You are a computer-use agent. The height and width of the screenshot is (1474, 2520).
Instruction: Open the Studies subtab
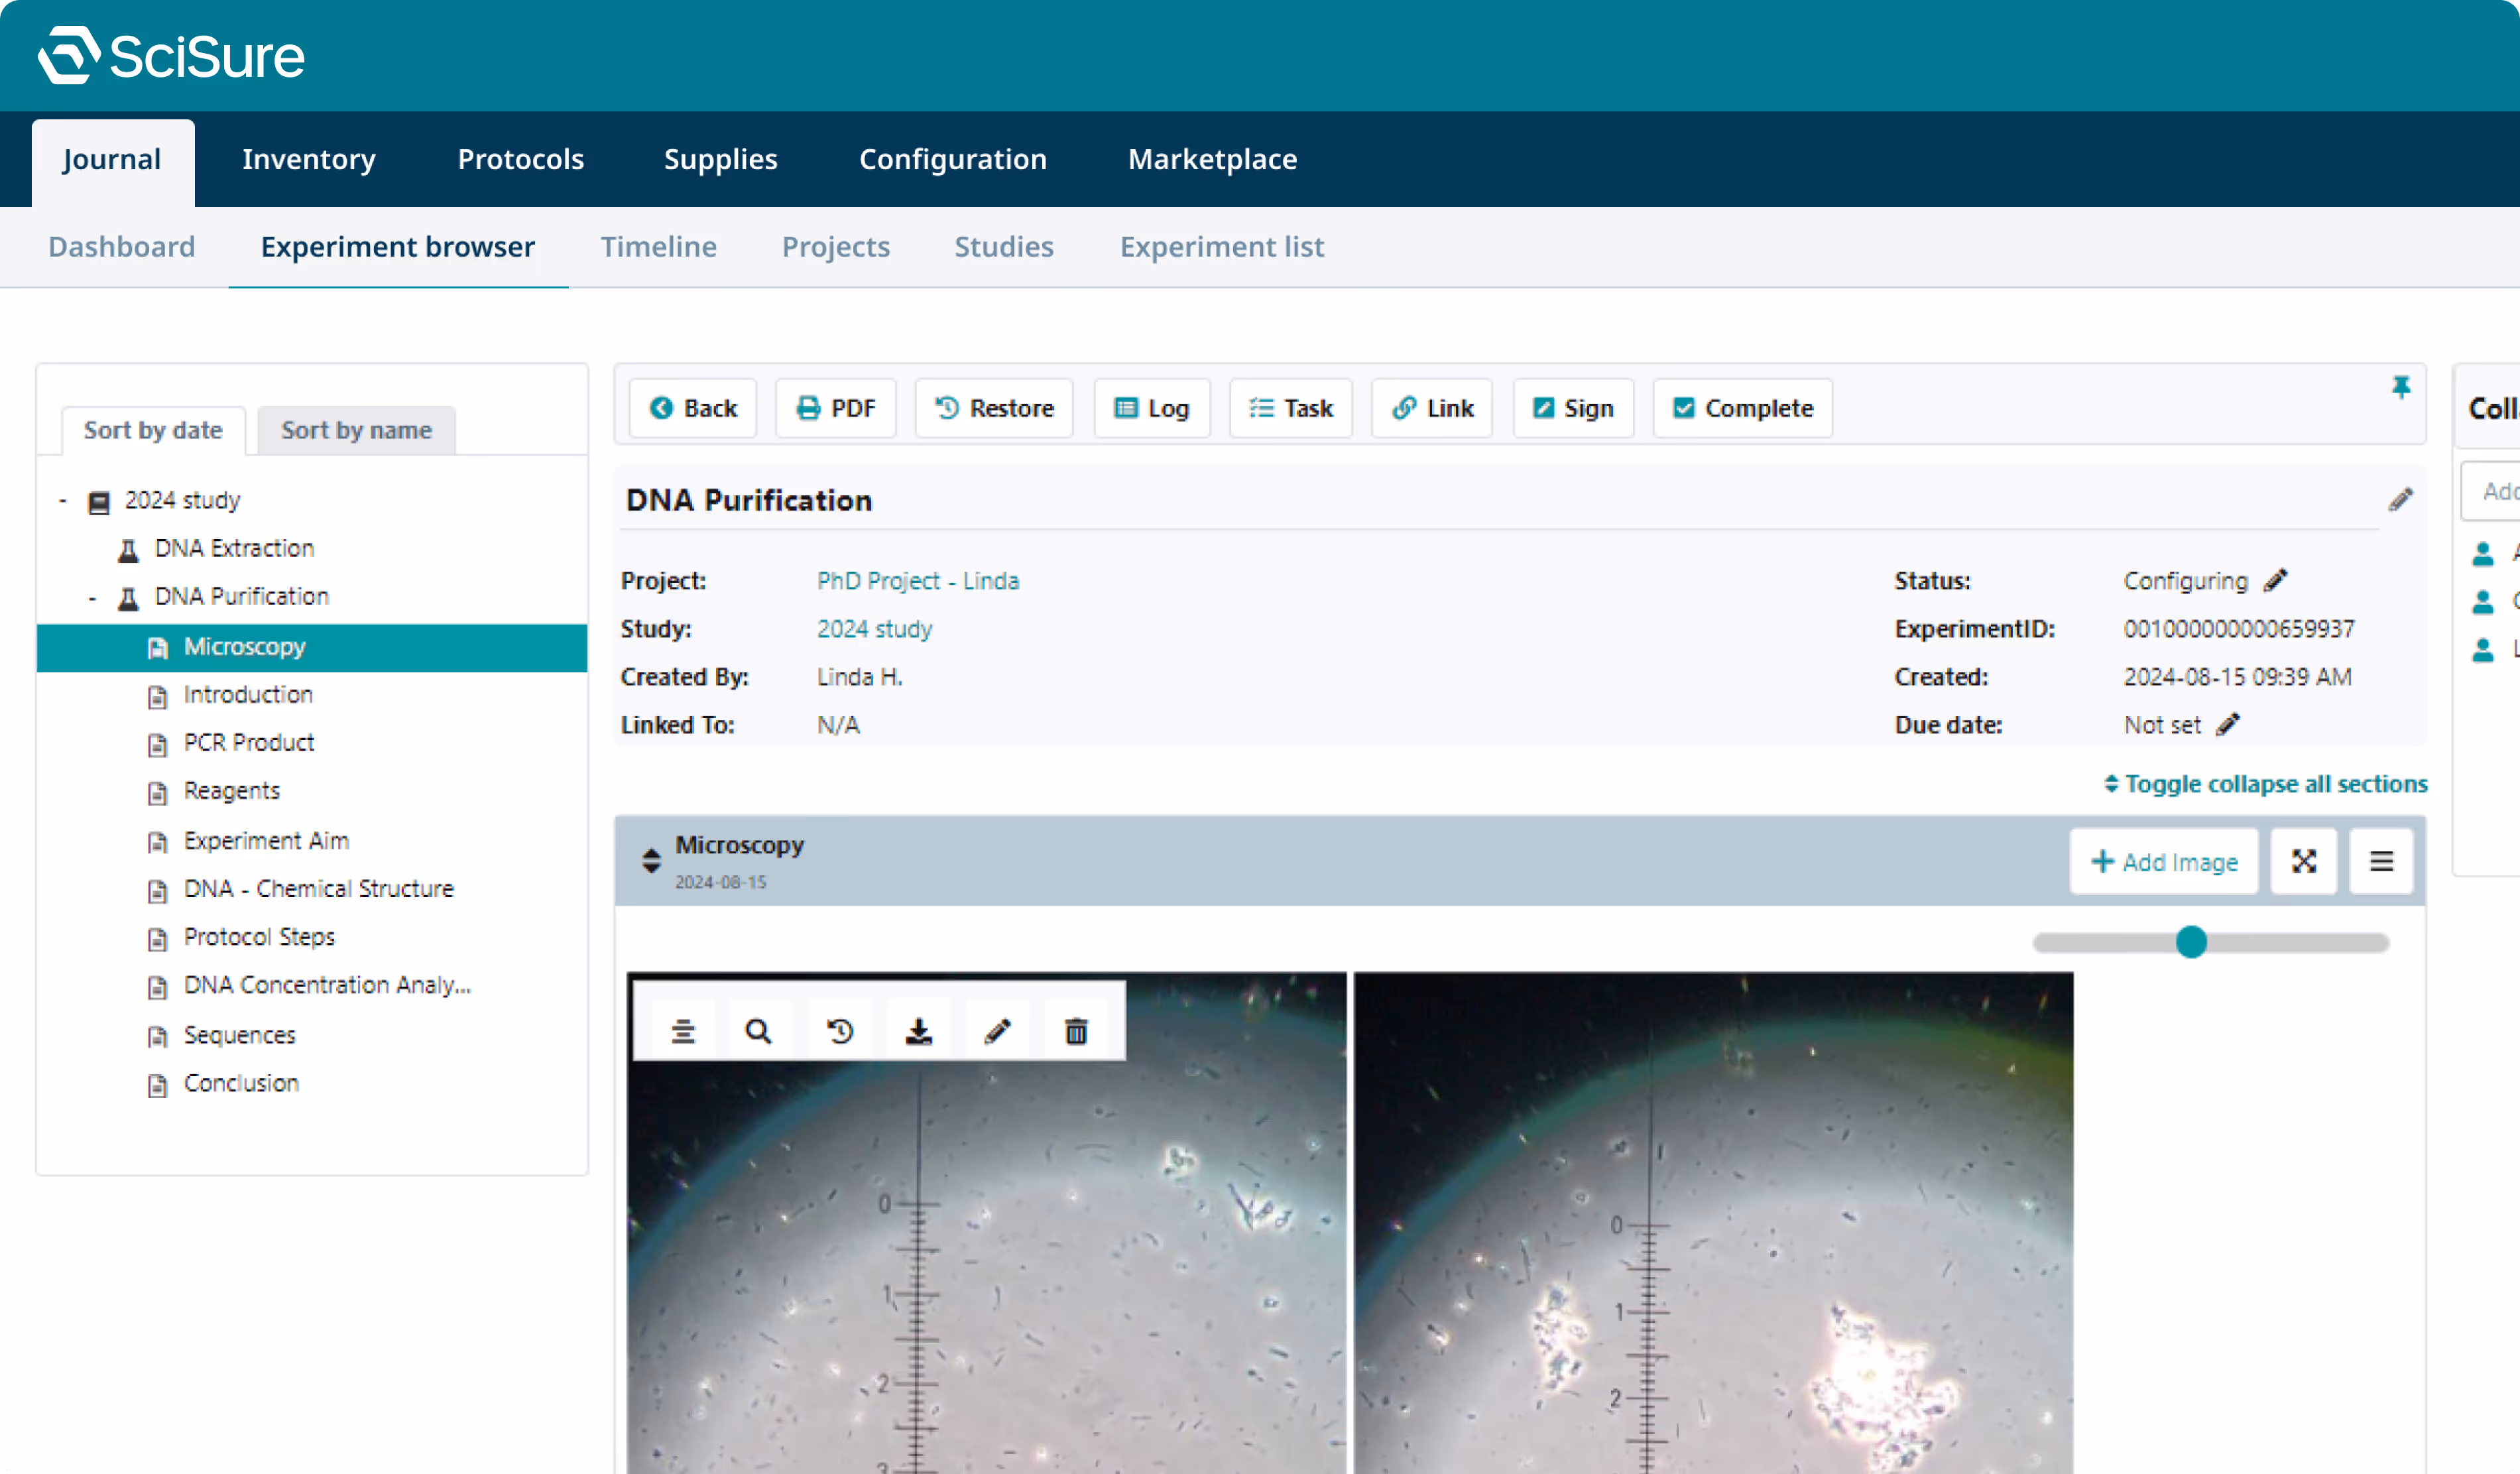1003,246
